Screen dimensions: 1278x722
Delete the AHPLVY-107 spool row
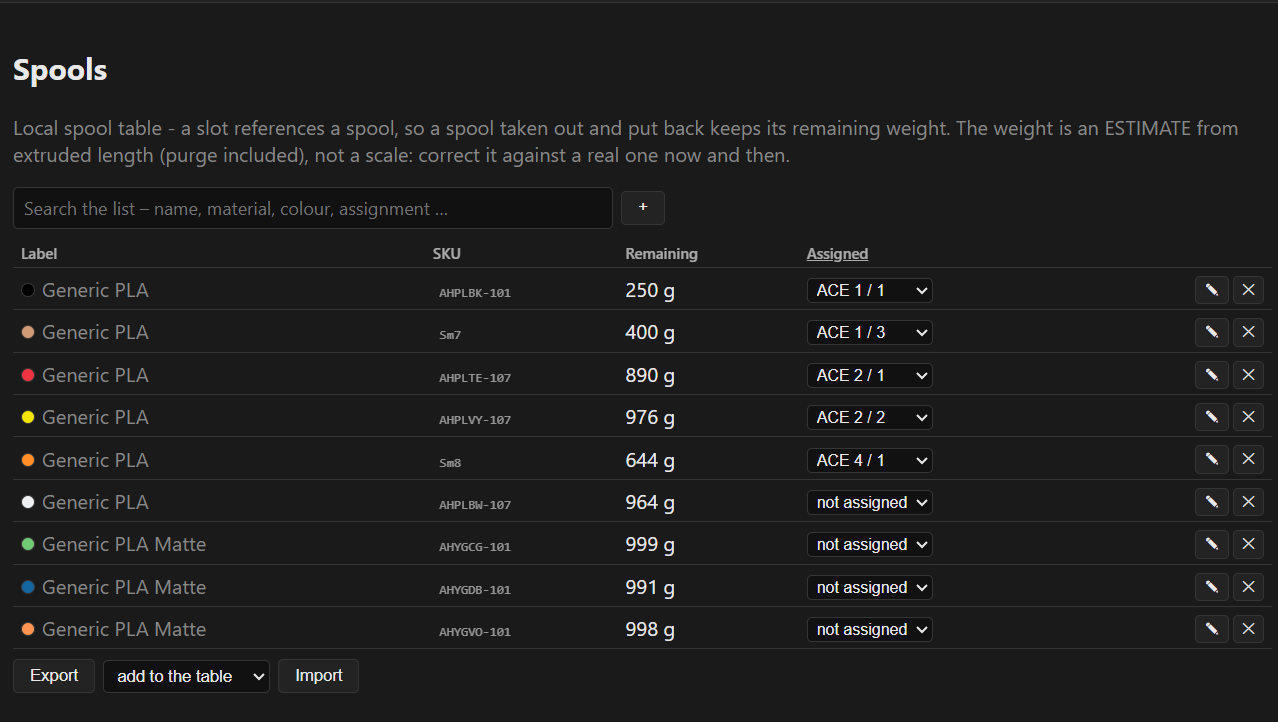click(1248, 417)
